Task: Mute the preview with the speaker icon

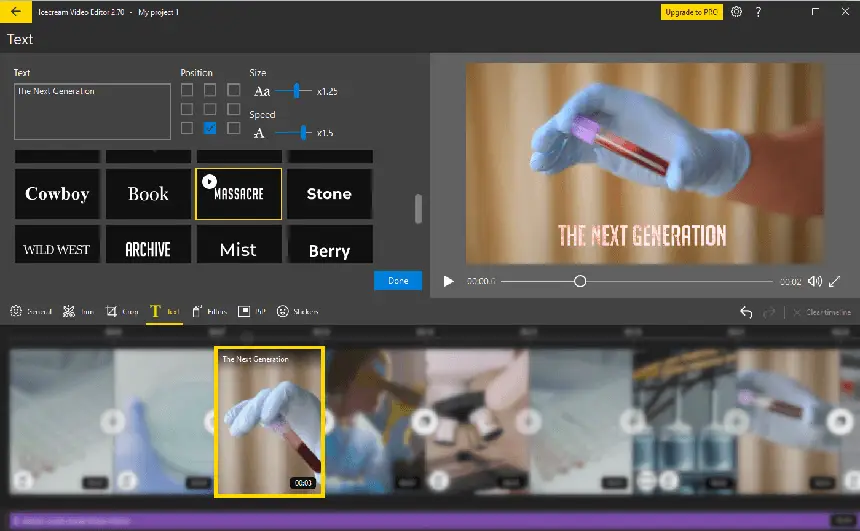Action: coord(814,281)
